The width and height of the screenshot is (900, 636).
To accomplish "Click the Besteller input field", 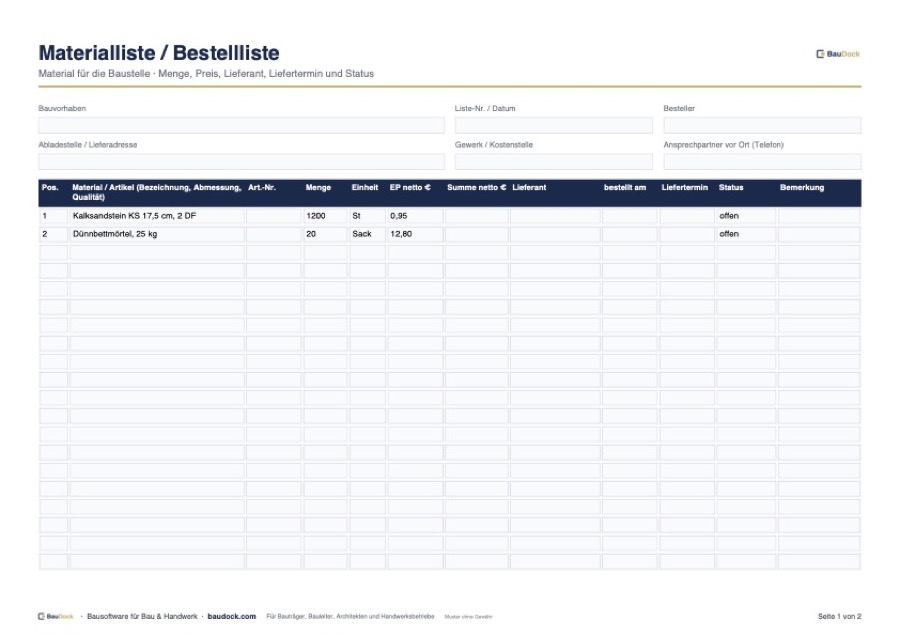I will coord(762,125).
